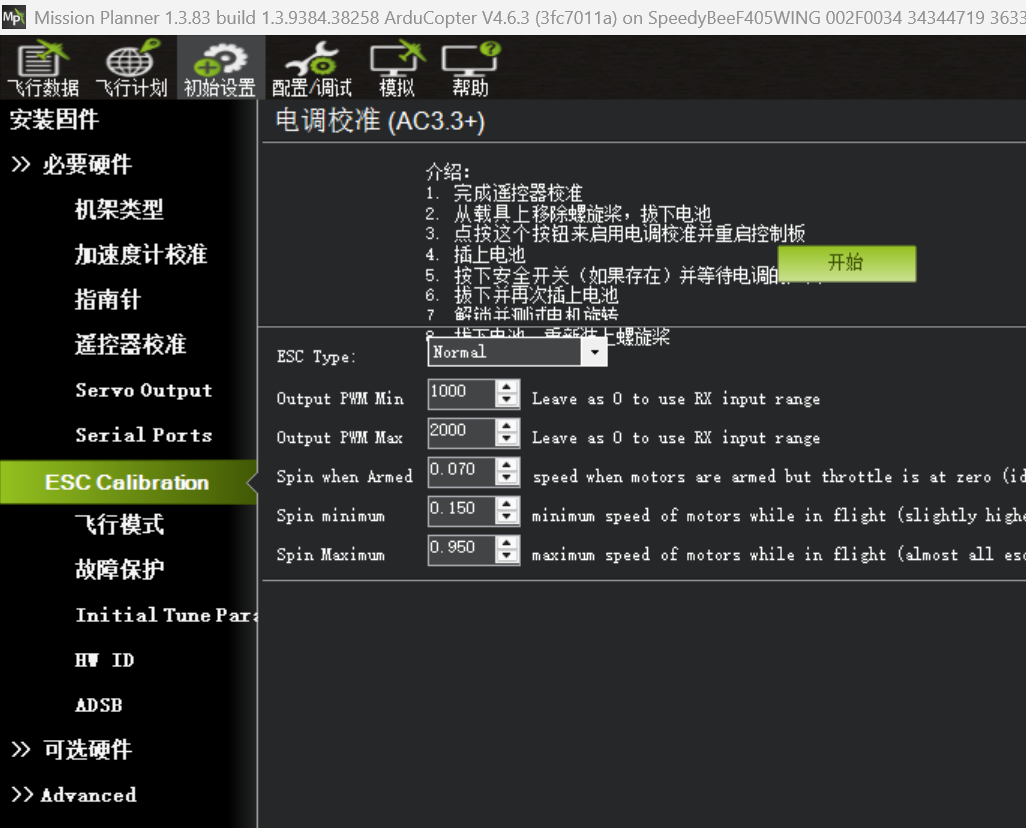Viewport: 1026px width, 828px height.
Task: Decrease Spin when Armed with down arrow
Action: pyautogui.click(x=506, y=478)
